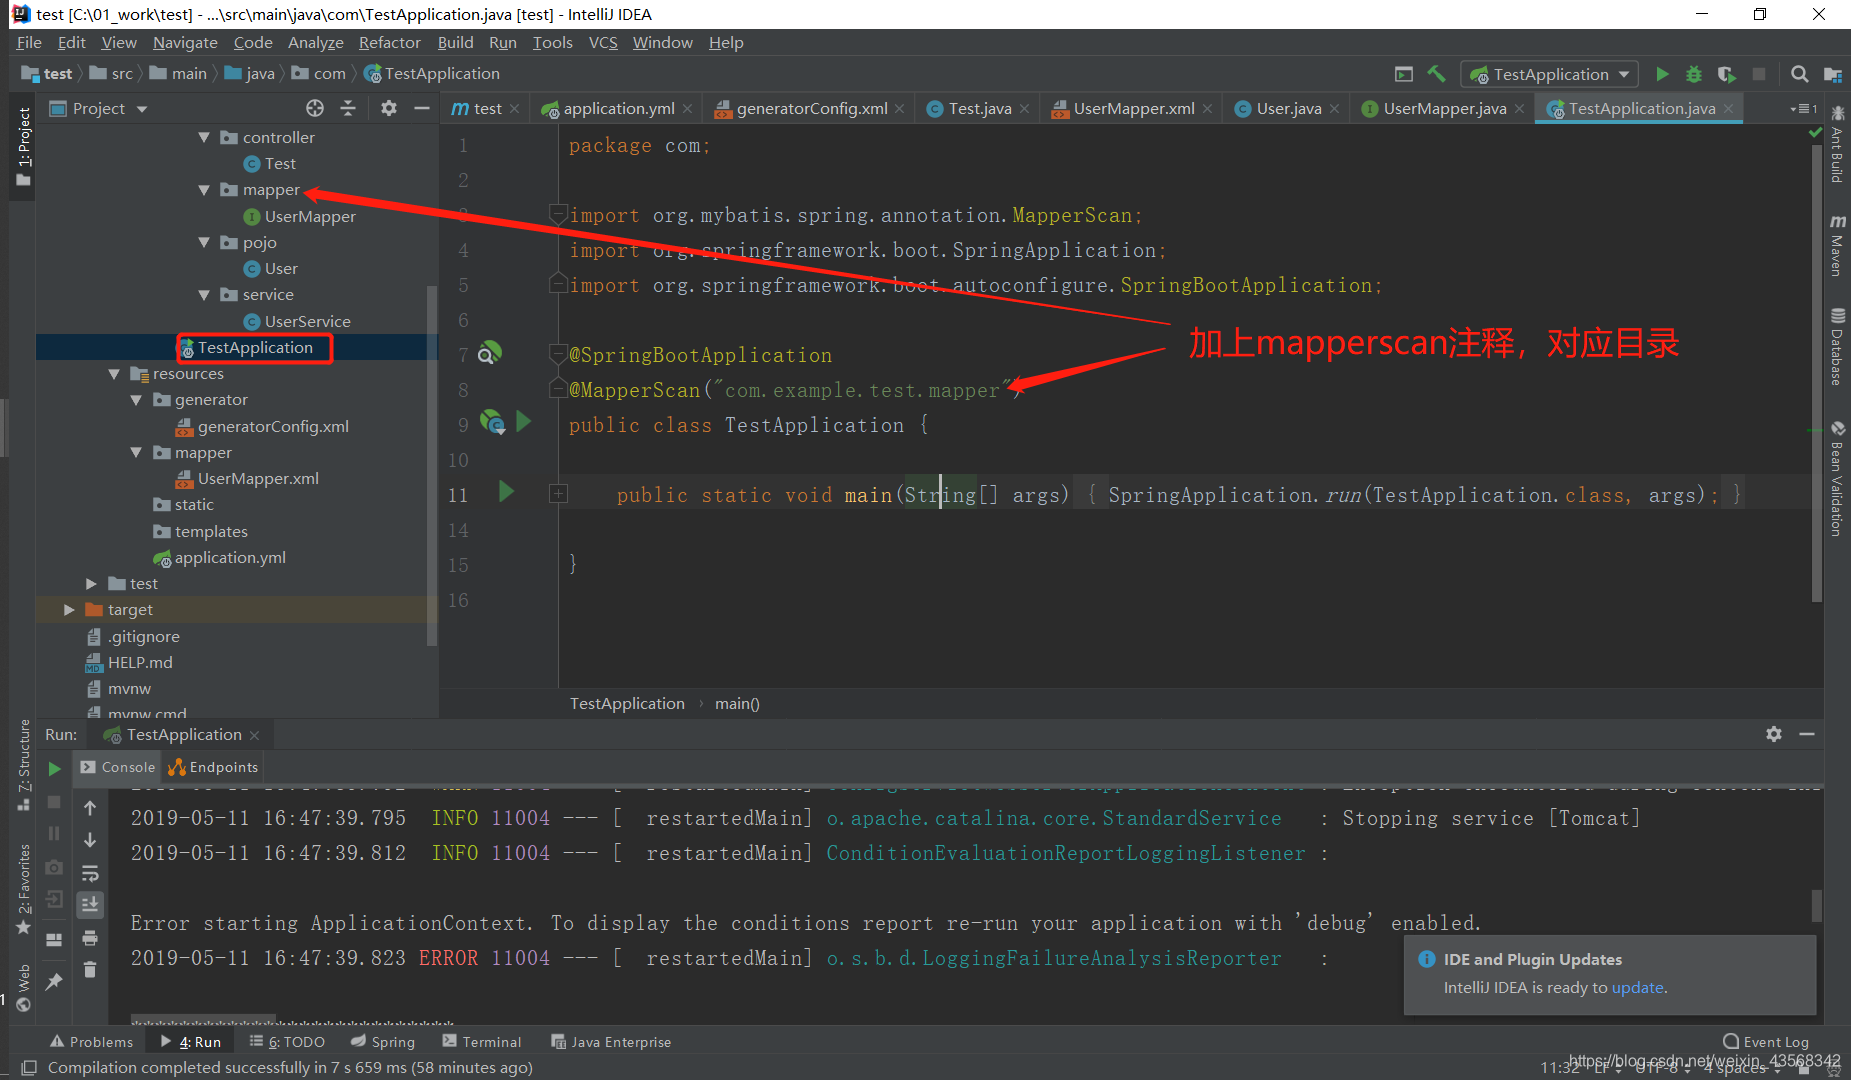Open the Spring tool window
Screen dimensions: 1851x1080
coord(383,1042)
